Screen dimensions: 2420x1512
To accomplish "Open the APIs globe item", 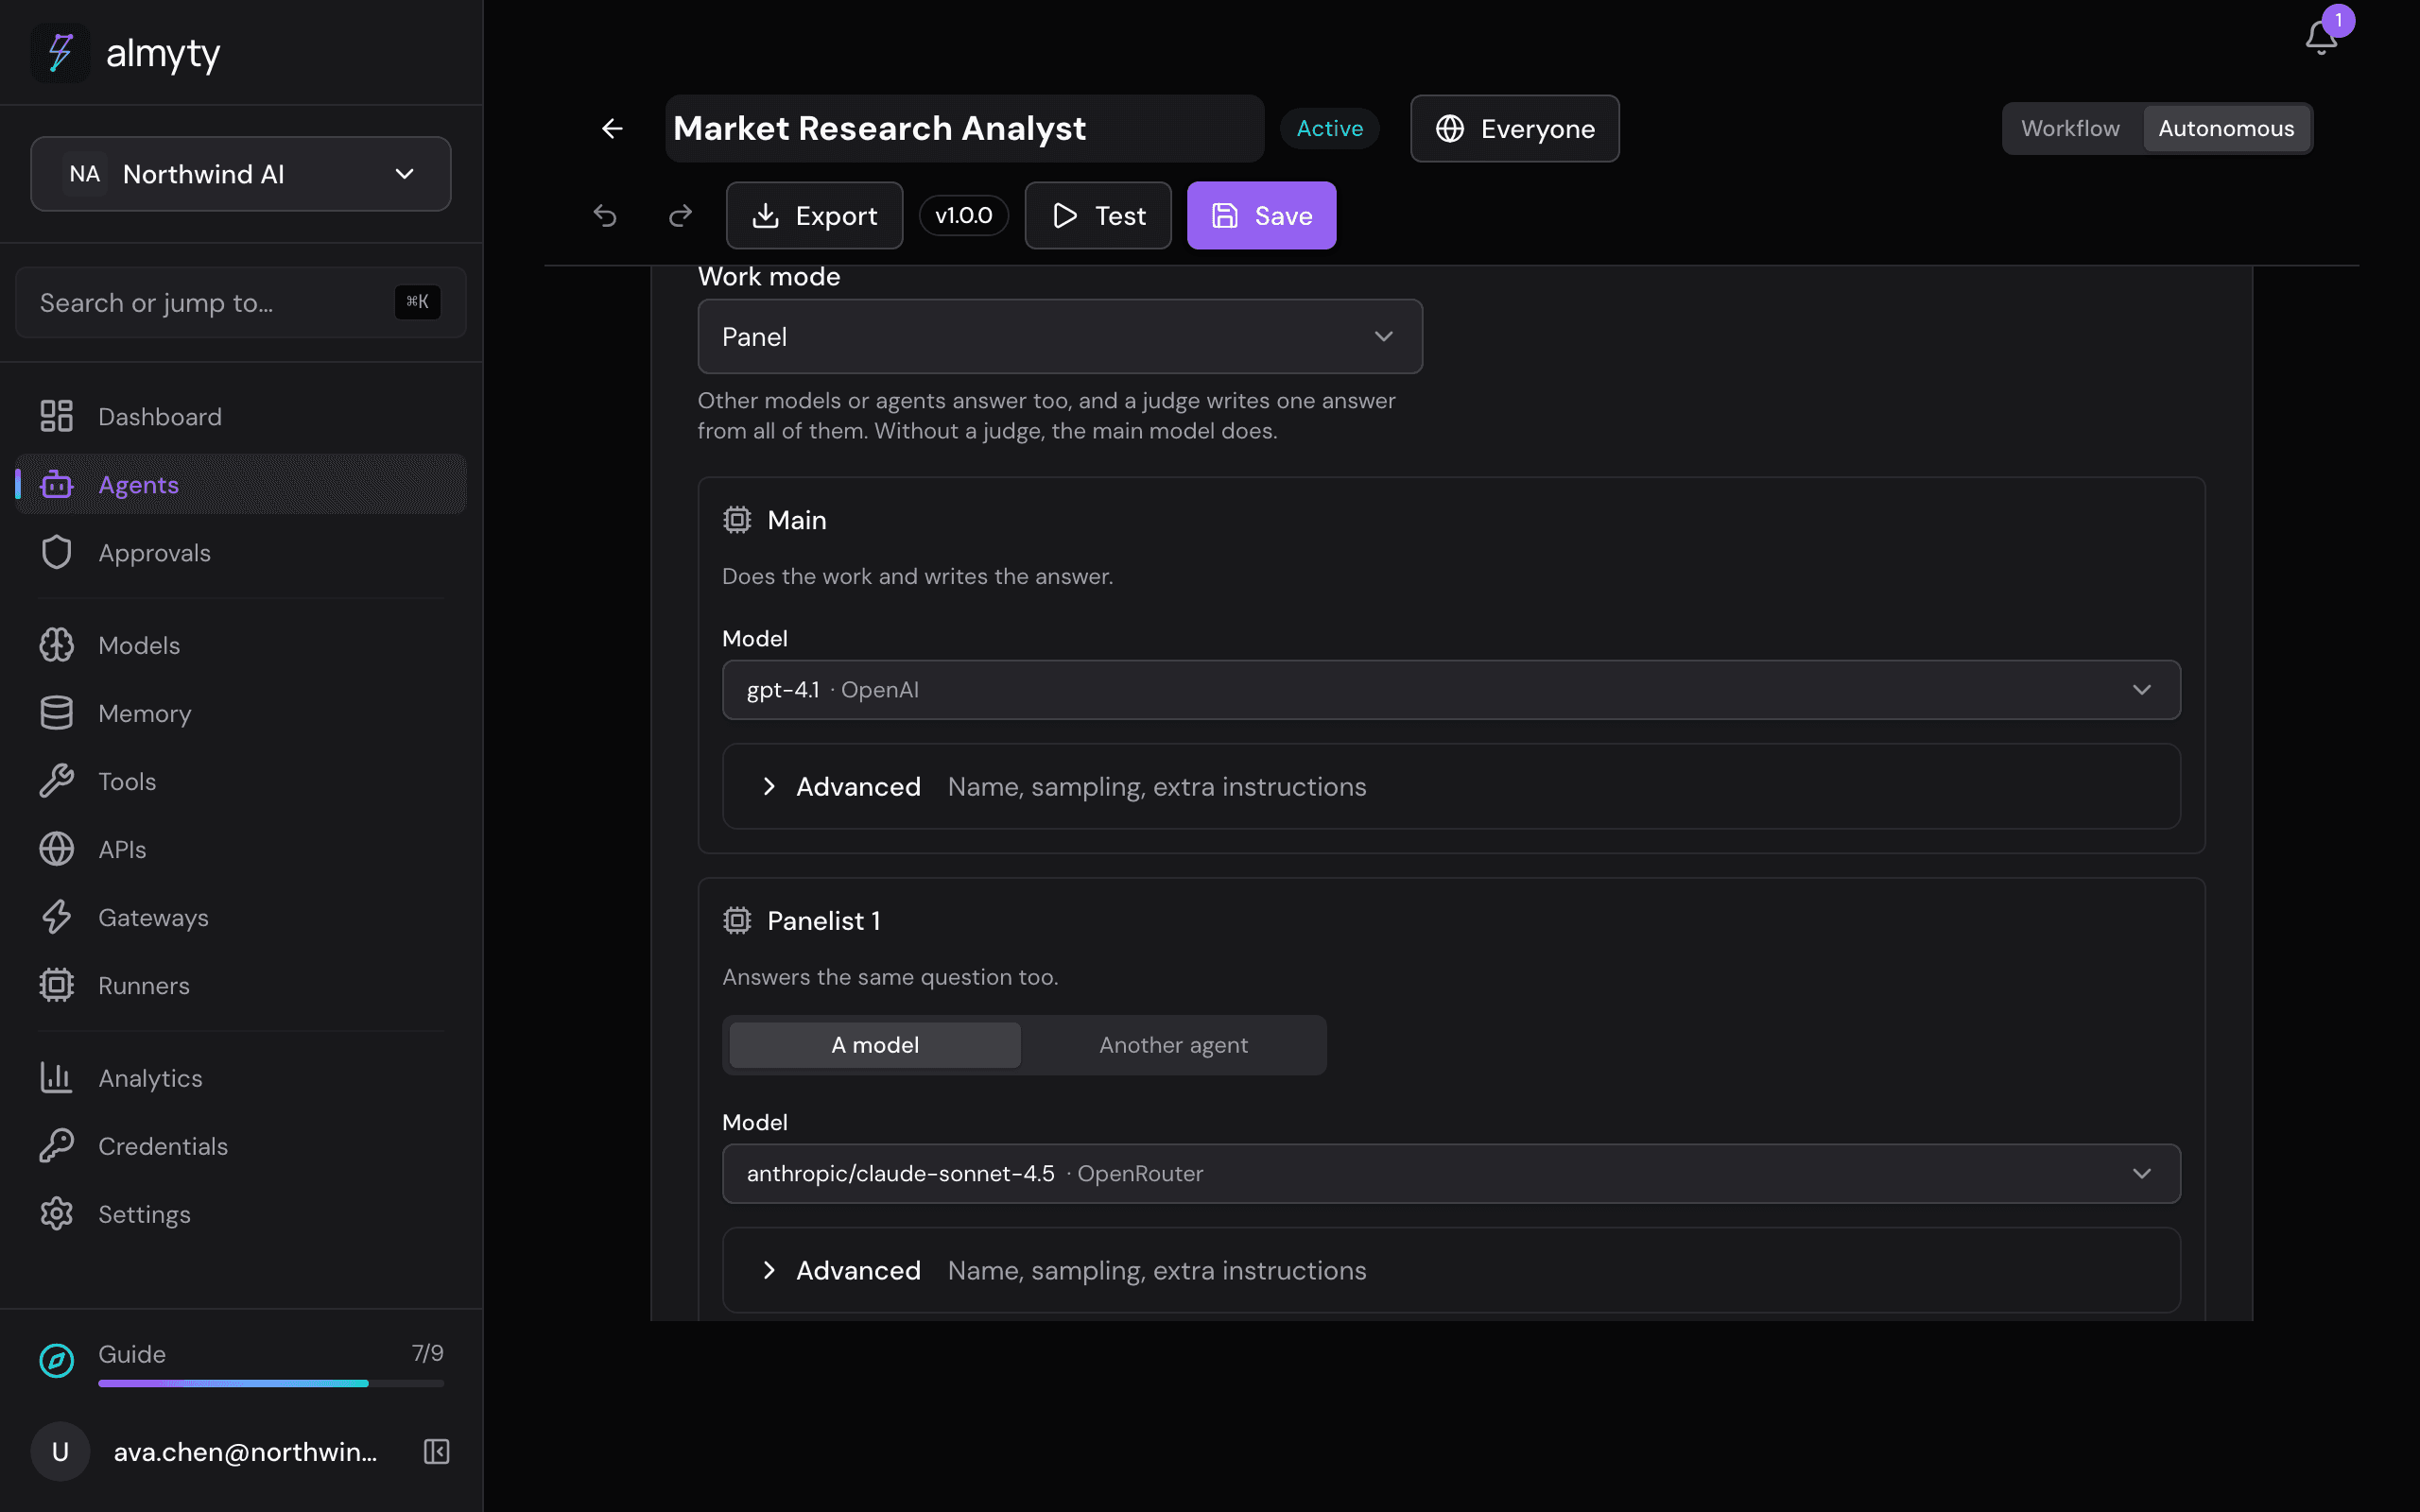I will point(241,849).
